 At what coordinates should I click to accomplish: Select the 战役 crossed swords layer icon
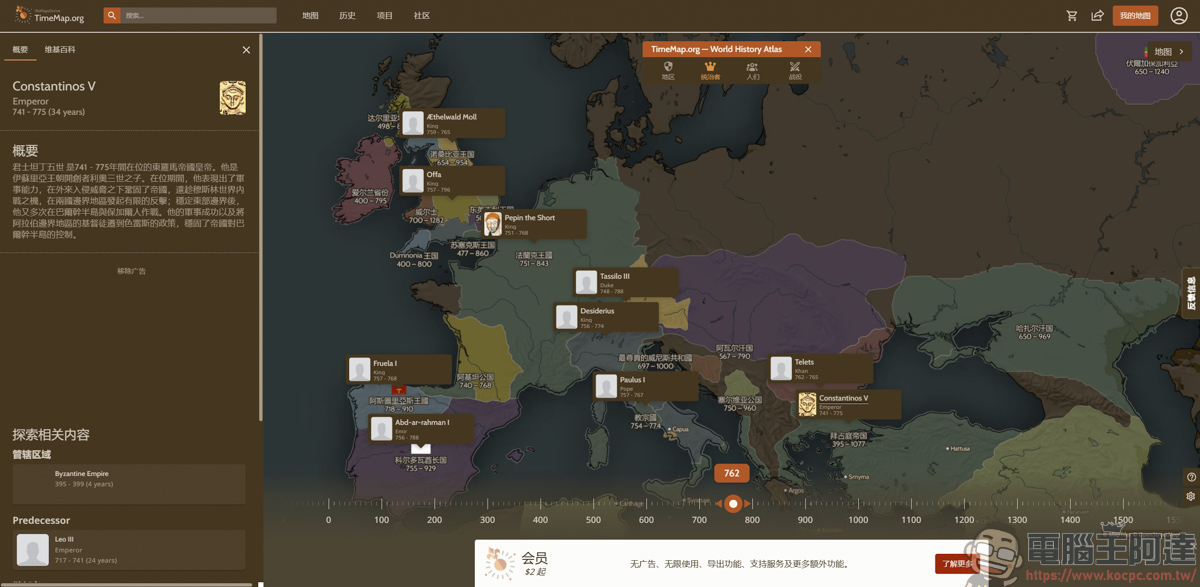coord(795,70)
